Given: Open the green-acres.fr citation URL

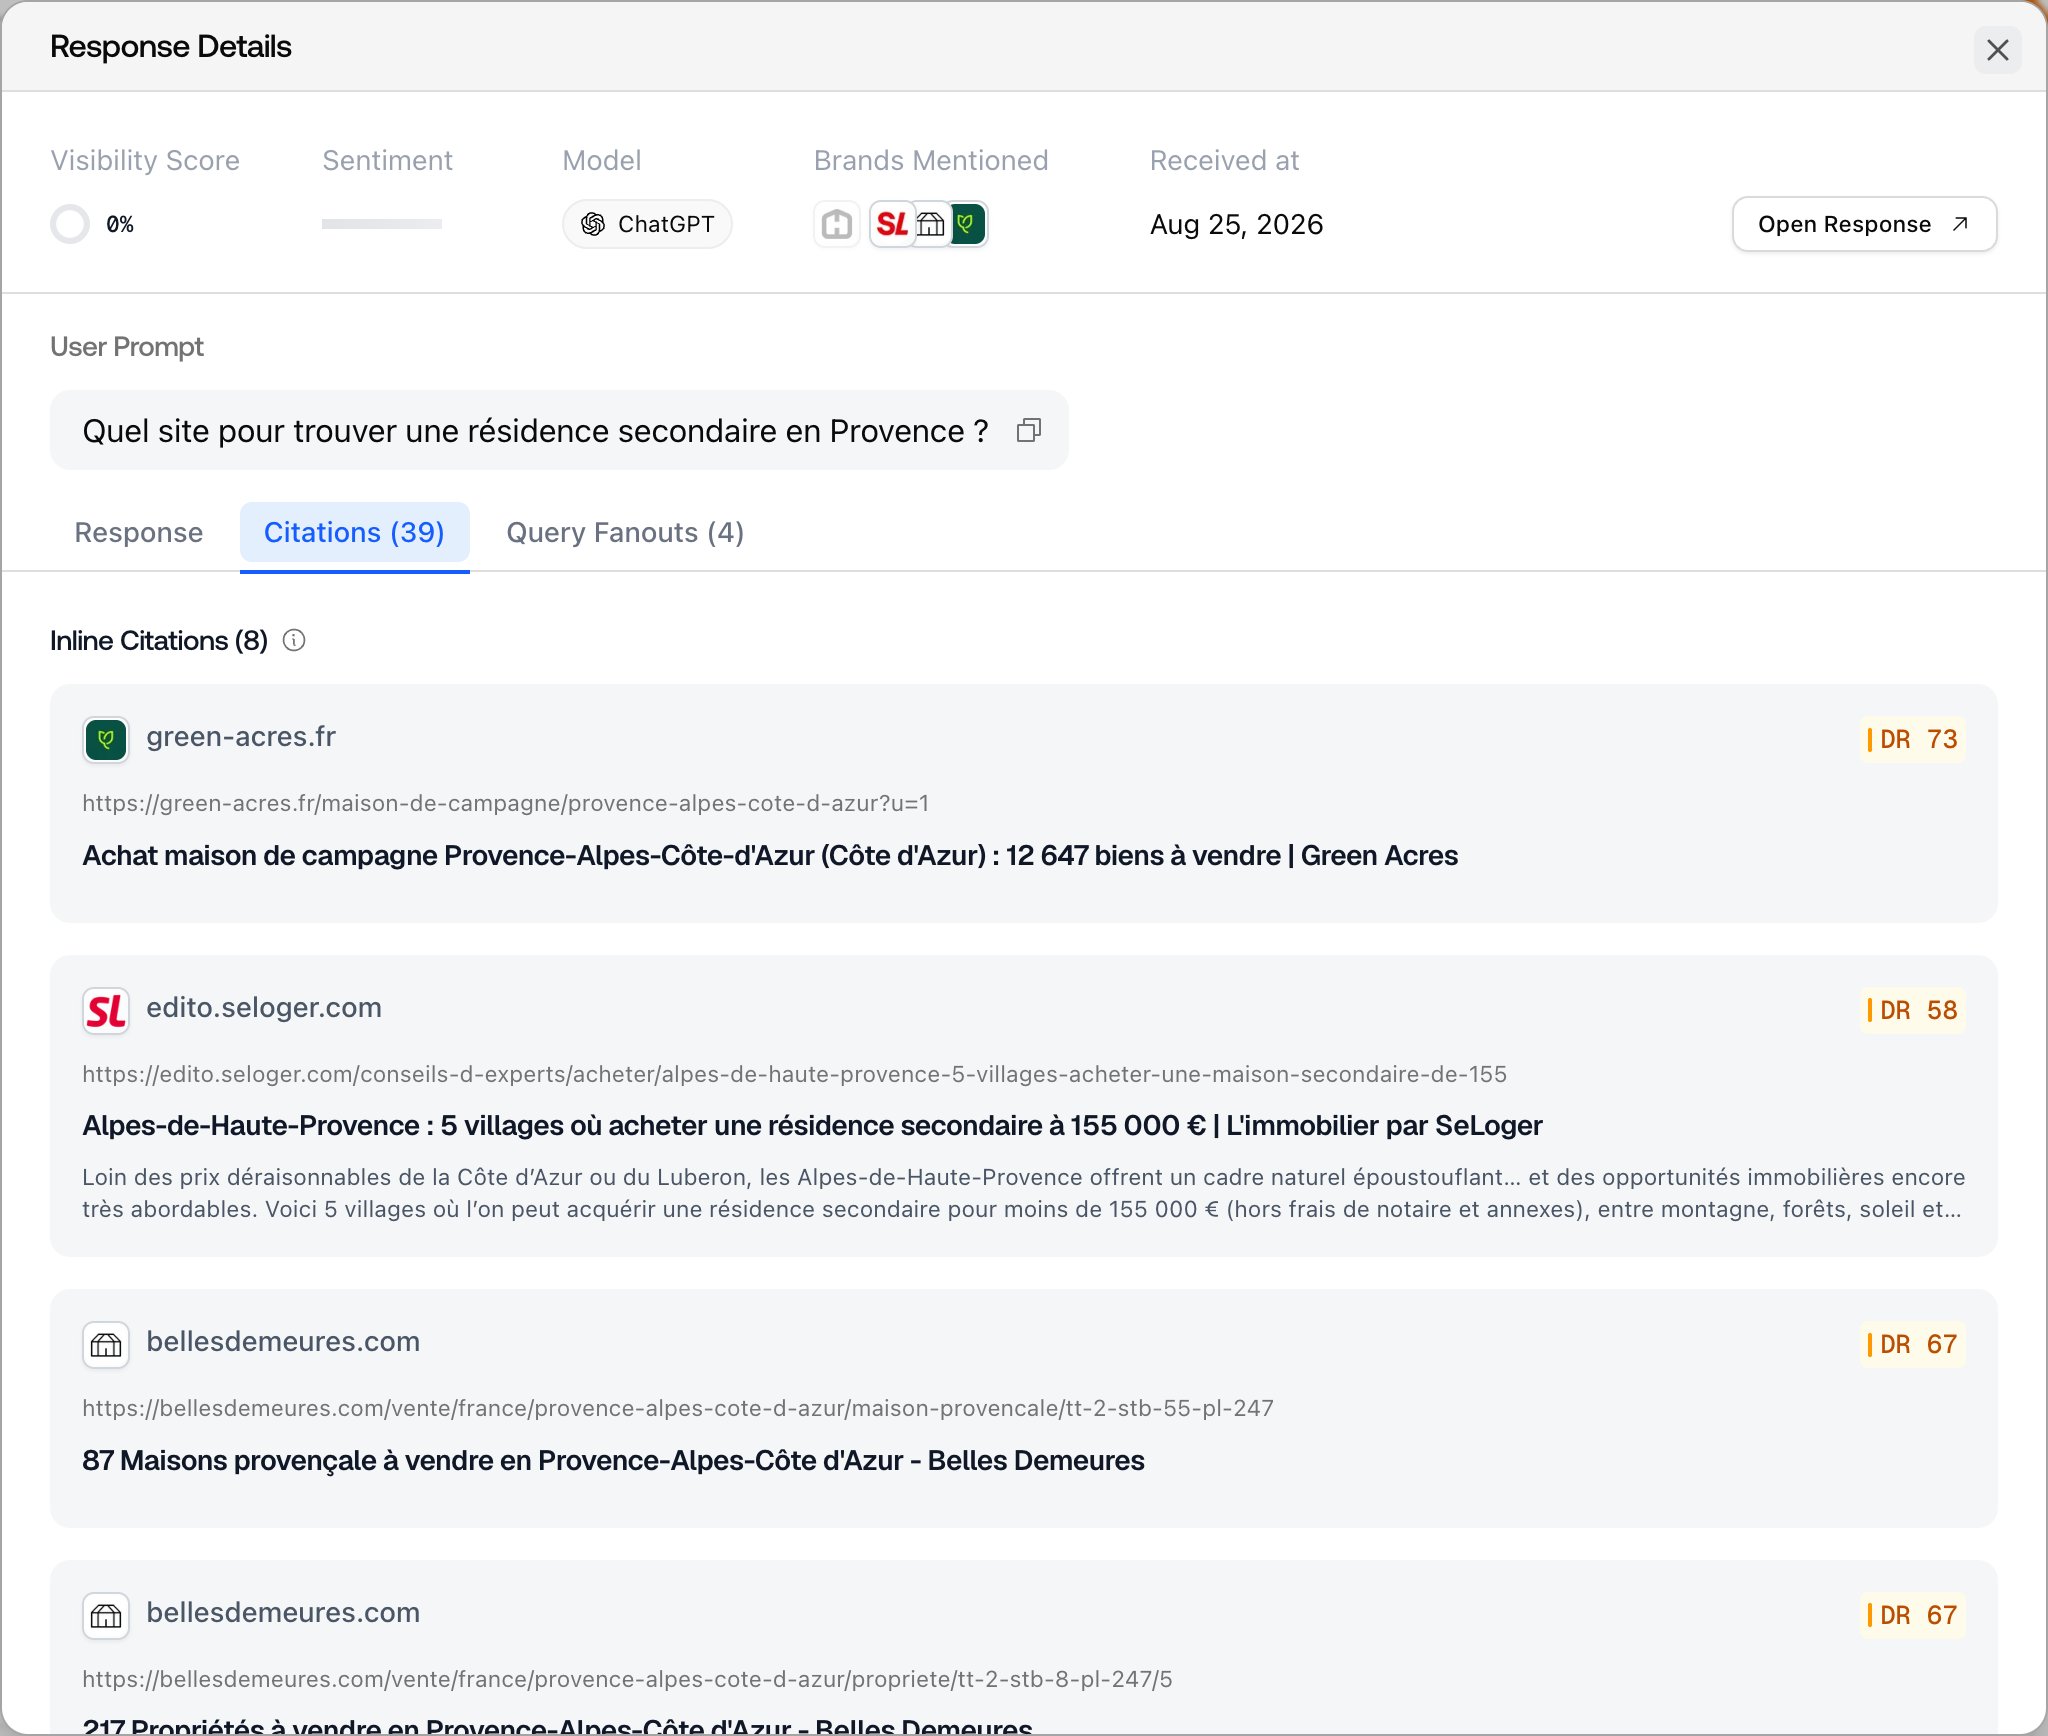Looking at the screenshot, I should coord(506,803).
